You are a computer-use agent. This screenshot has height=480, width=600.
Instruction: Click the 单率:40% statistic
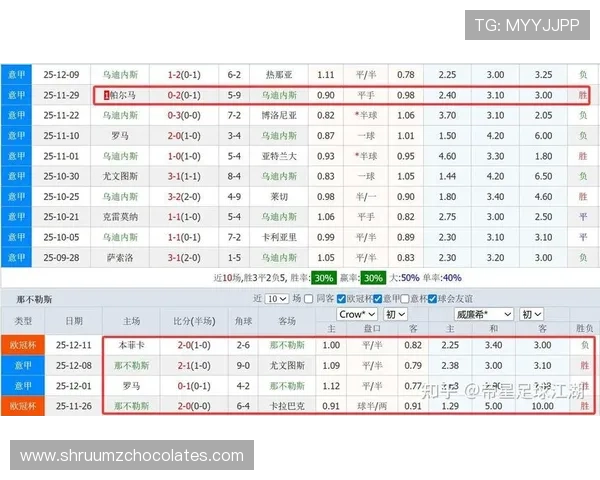coord(442,278)
